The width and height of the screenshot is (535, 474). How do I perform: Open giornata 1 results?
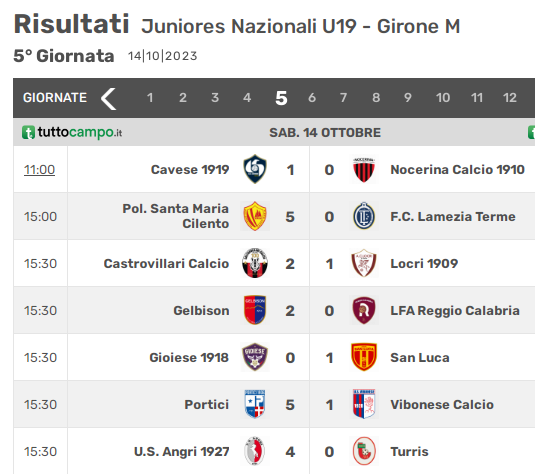click(x=150, y=98)
